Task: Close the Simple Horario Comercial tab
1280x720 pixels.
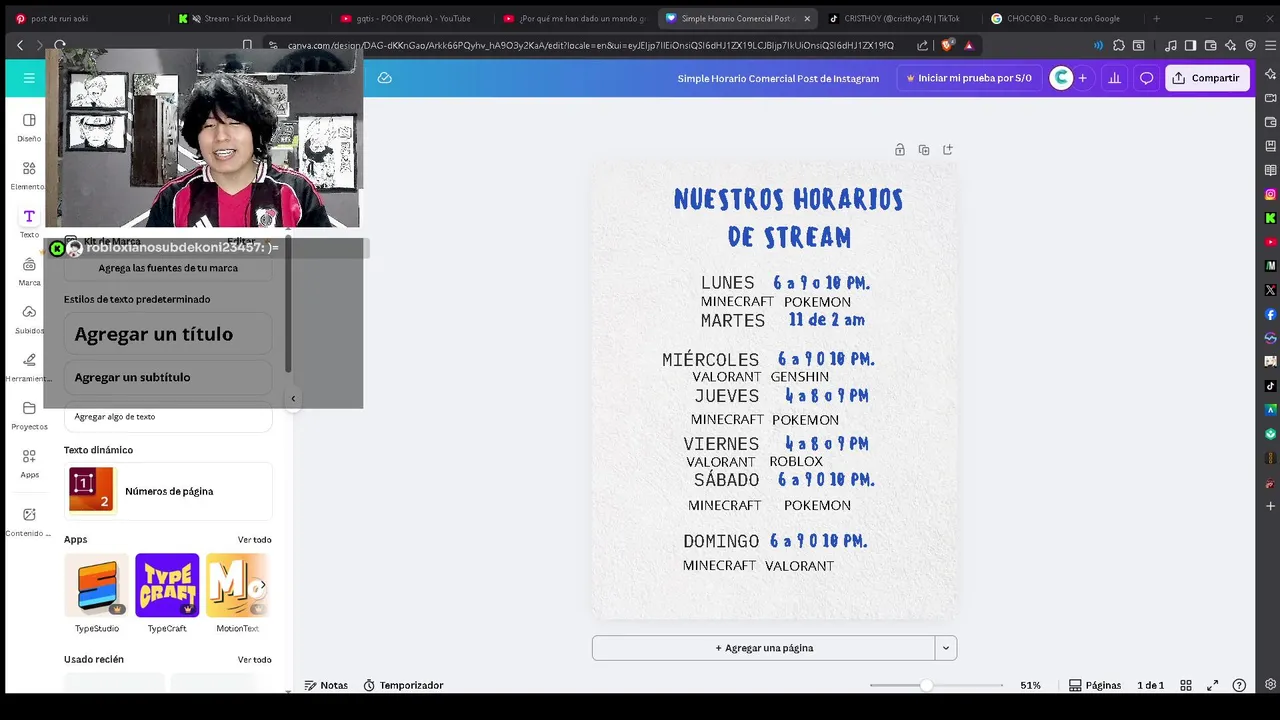Action: click(x=807, y=18)
